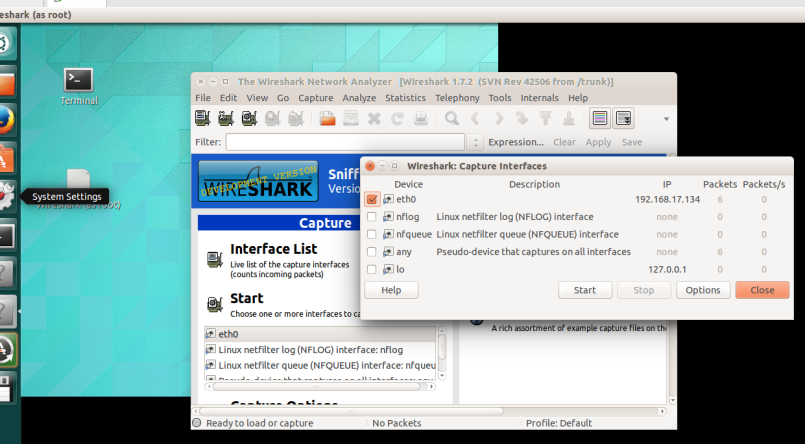Screen dimensions: 806x444
Task: Open the Analyze menu
Action: 359,98
